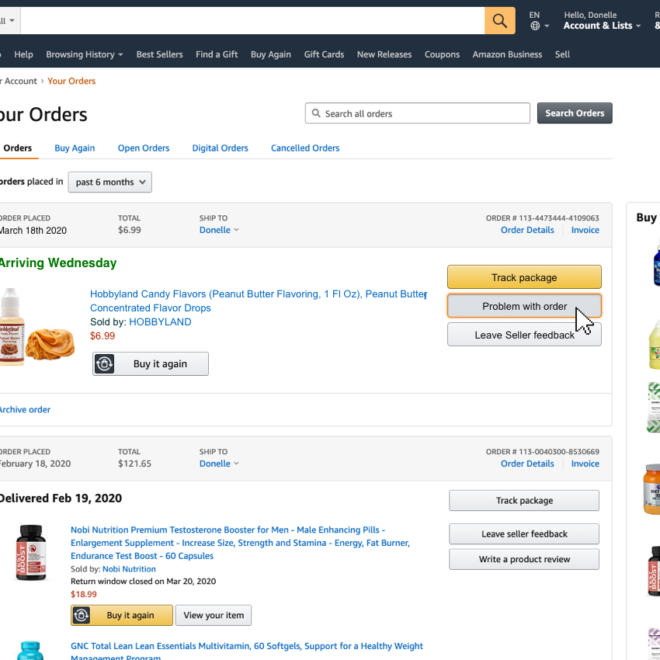This screenshot has height=660, width=660.
Task: Expand Ship To Donelle for March order
Action: [219, 230]
